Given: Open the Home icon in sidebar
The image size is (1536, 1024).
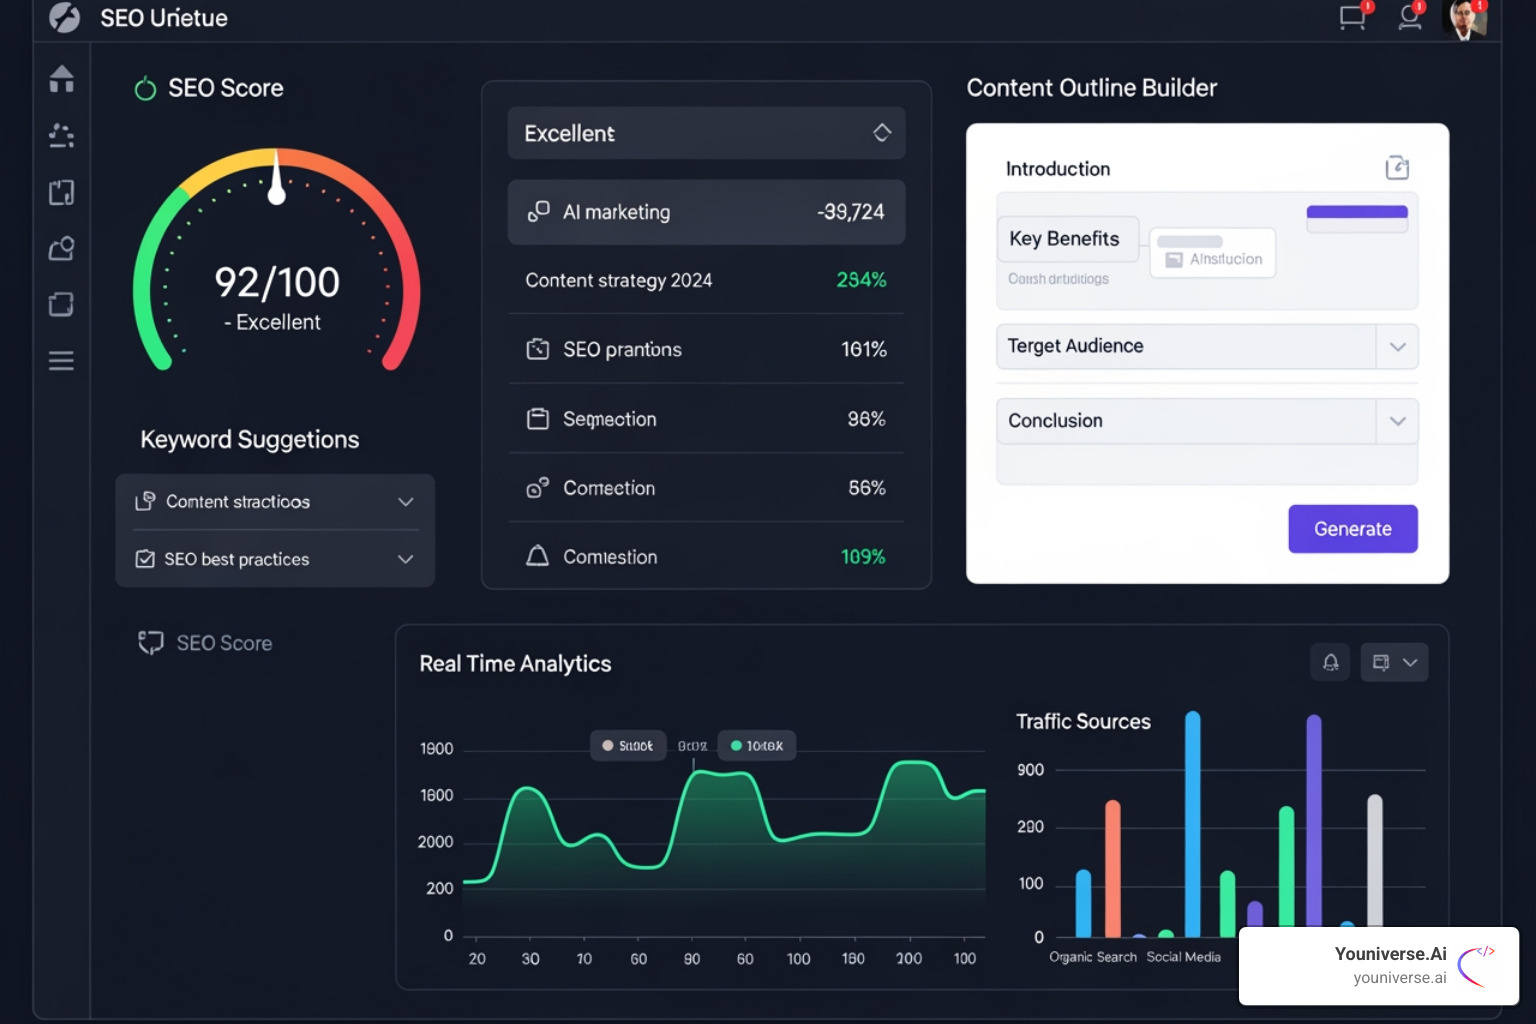Looking at the screenshot, I should (62, 78).
